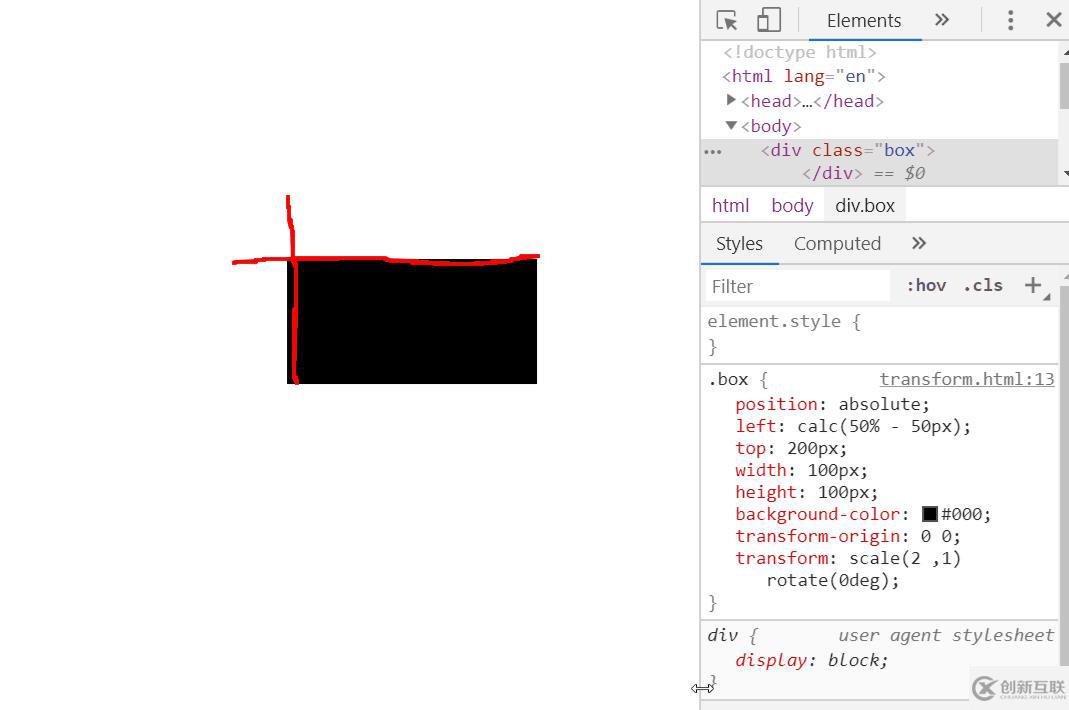The height and width of the screenshot is (710, 1069).
Task: Expand the head element in the DOM tree
Action: 731,100
